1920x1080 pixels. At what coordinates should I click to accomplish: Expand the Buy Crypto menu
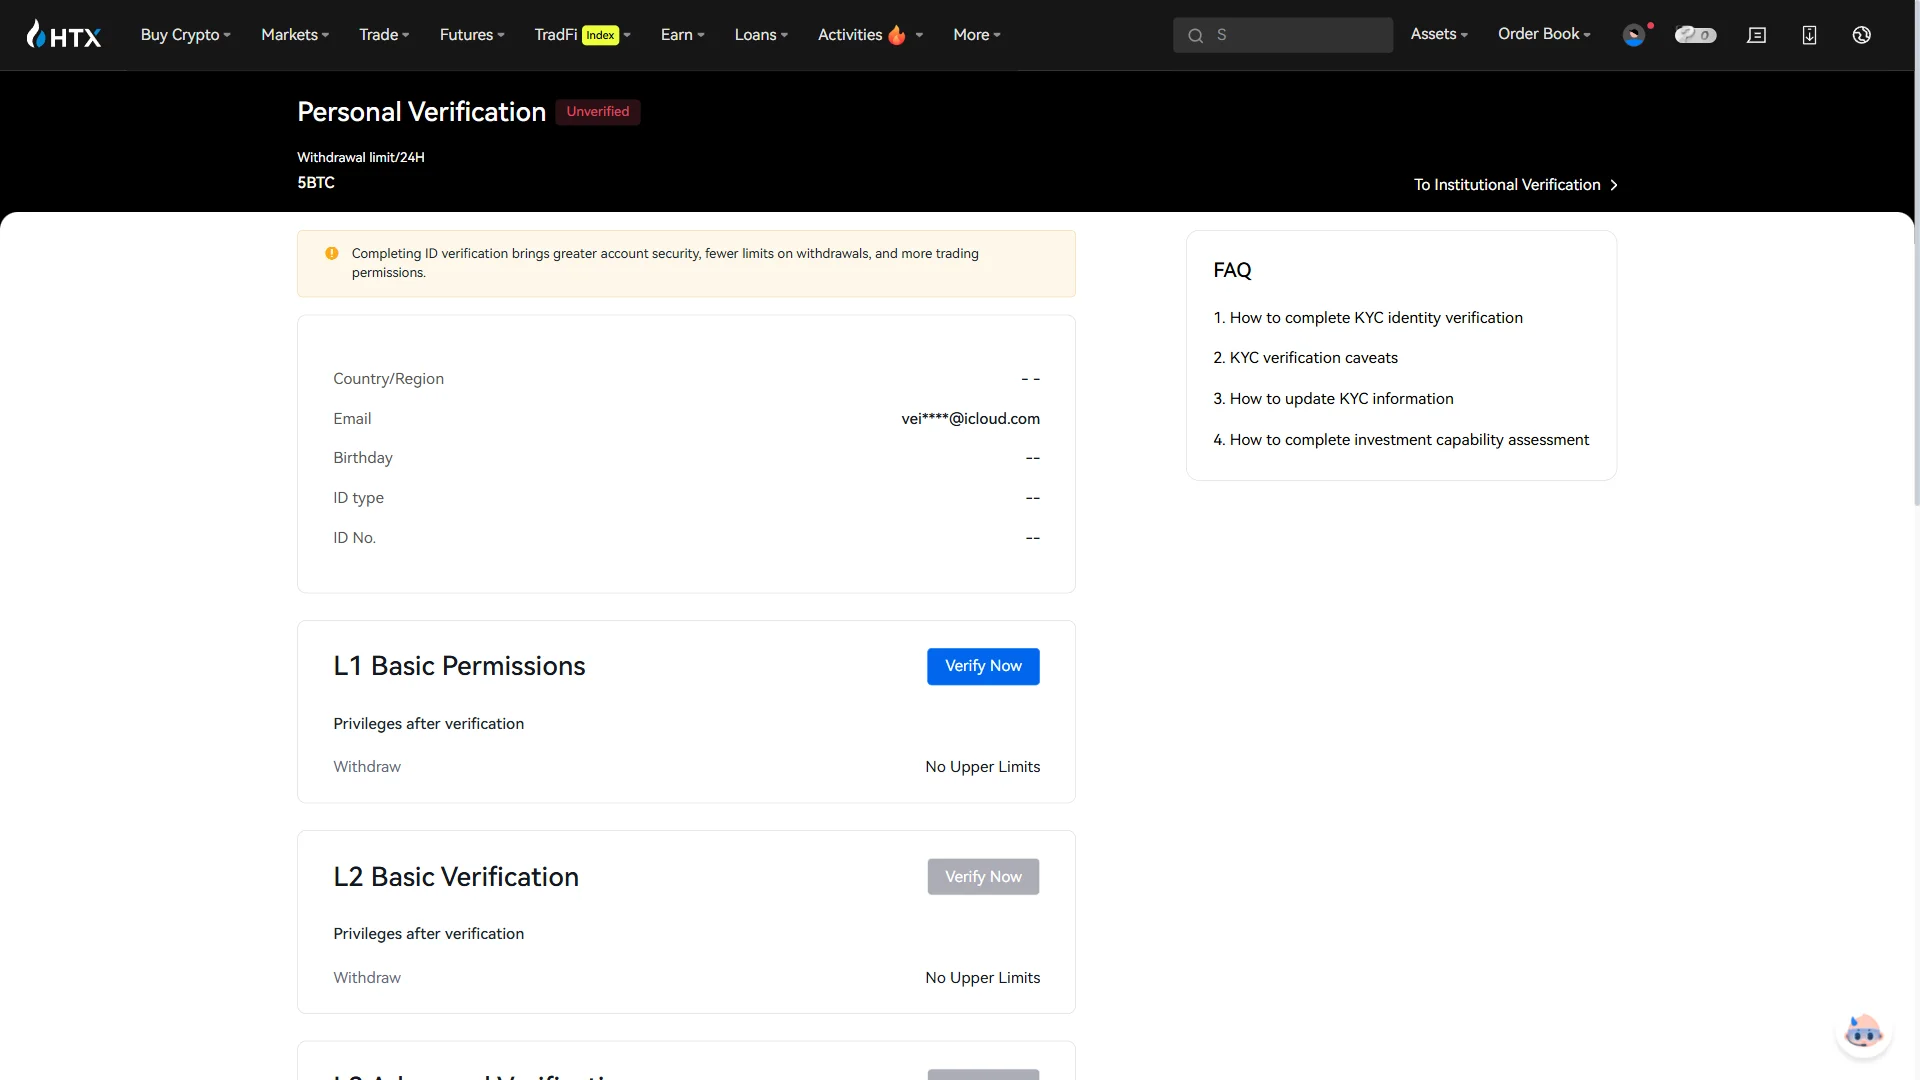click(186, 35)
